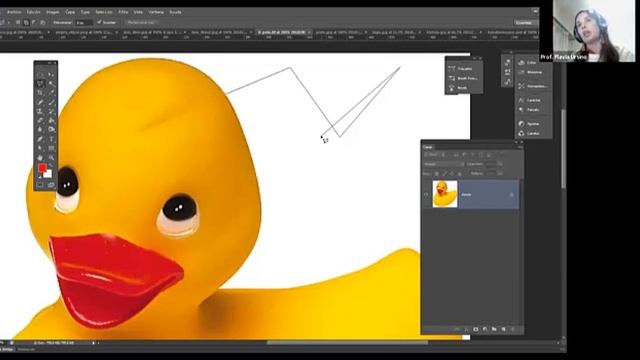
Task: Delete layer trash icon
Action: pyautogui.click(x=513, y=329)
